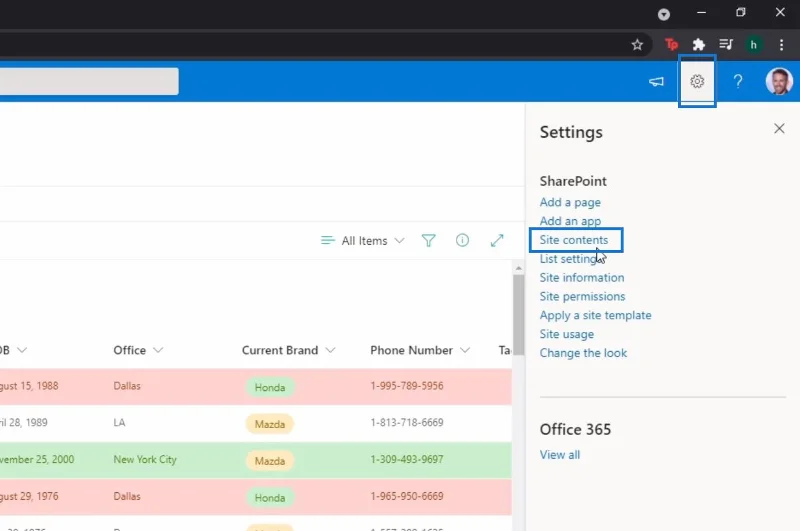Click the date ending 15, 1988

point(29,386)
